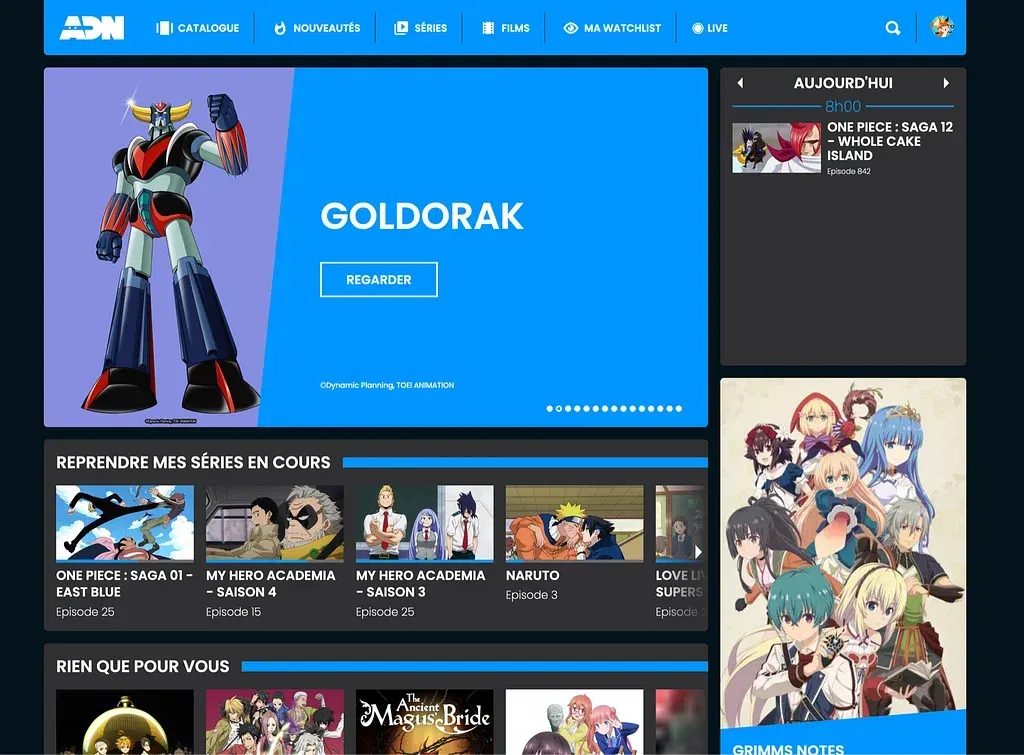This screenshot has height=755, width=1024.
Task: Show the next day in the schedule
Action: 946,83
